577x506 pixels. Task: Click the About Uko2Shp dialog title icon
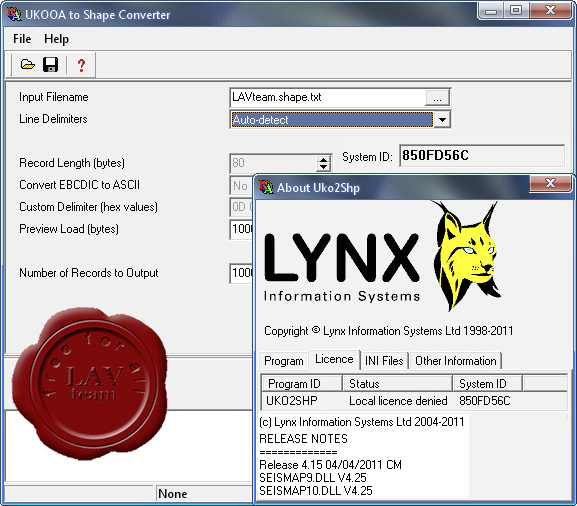(x=266, y=187)
